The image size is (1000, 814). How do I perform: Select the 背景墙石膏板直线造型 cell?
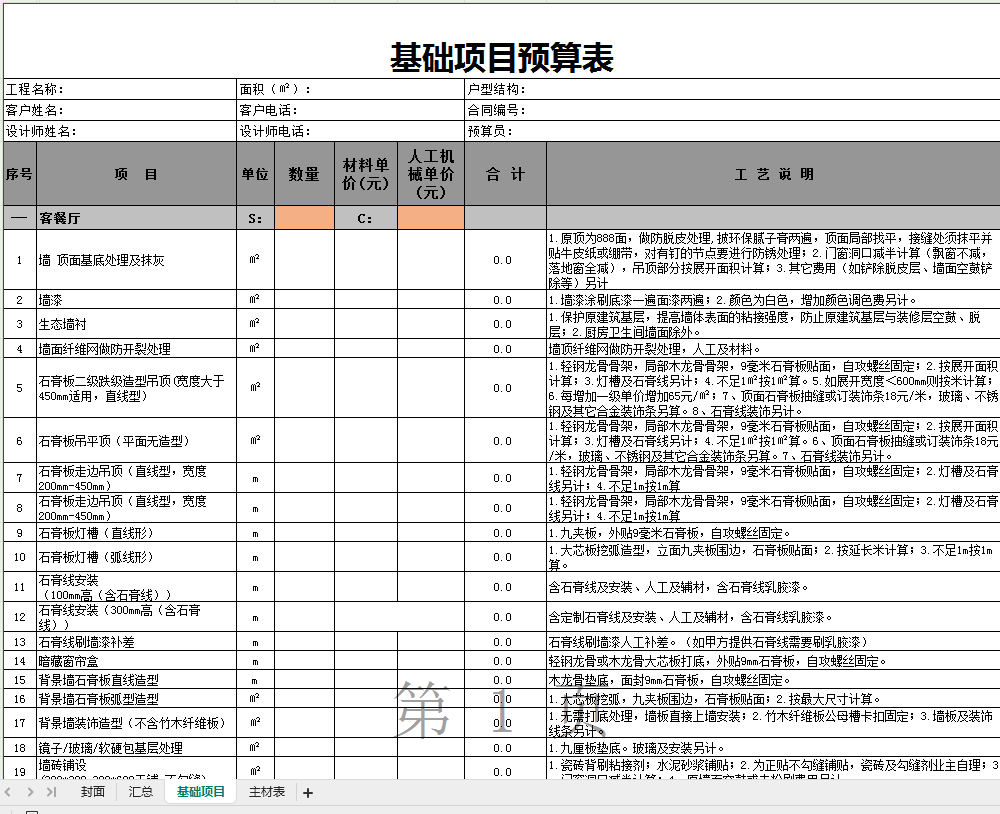[136, 680]
